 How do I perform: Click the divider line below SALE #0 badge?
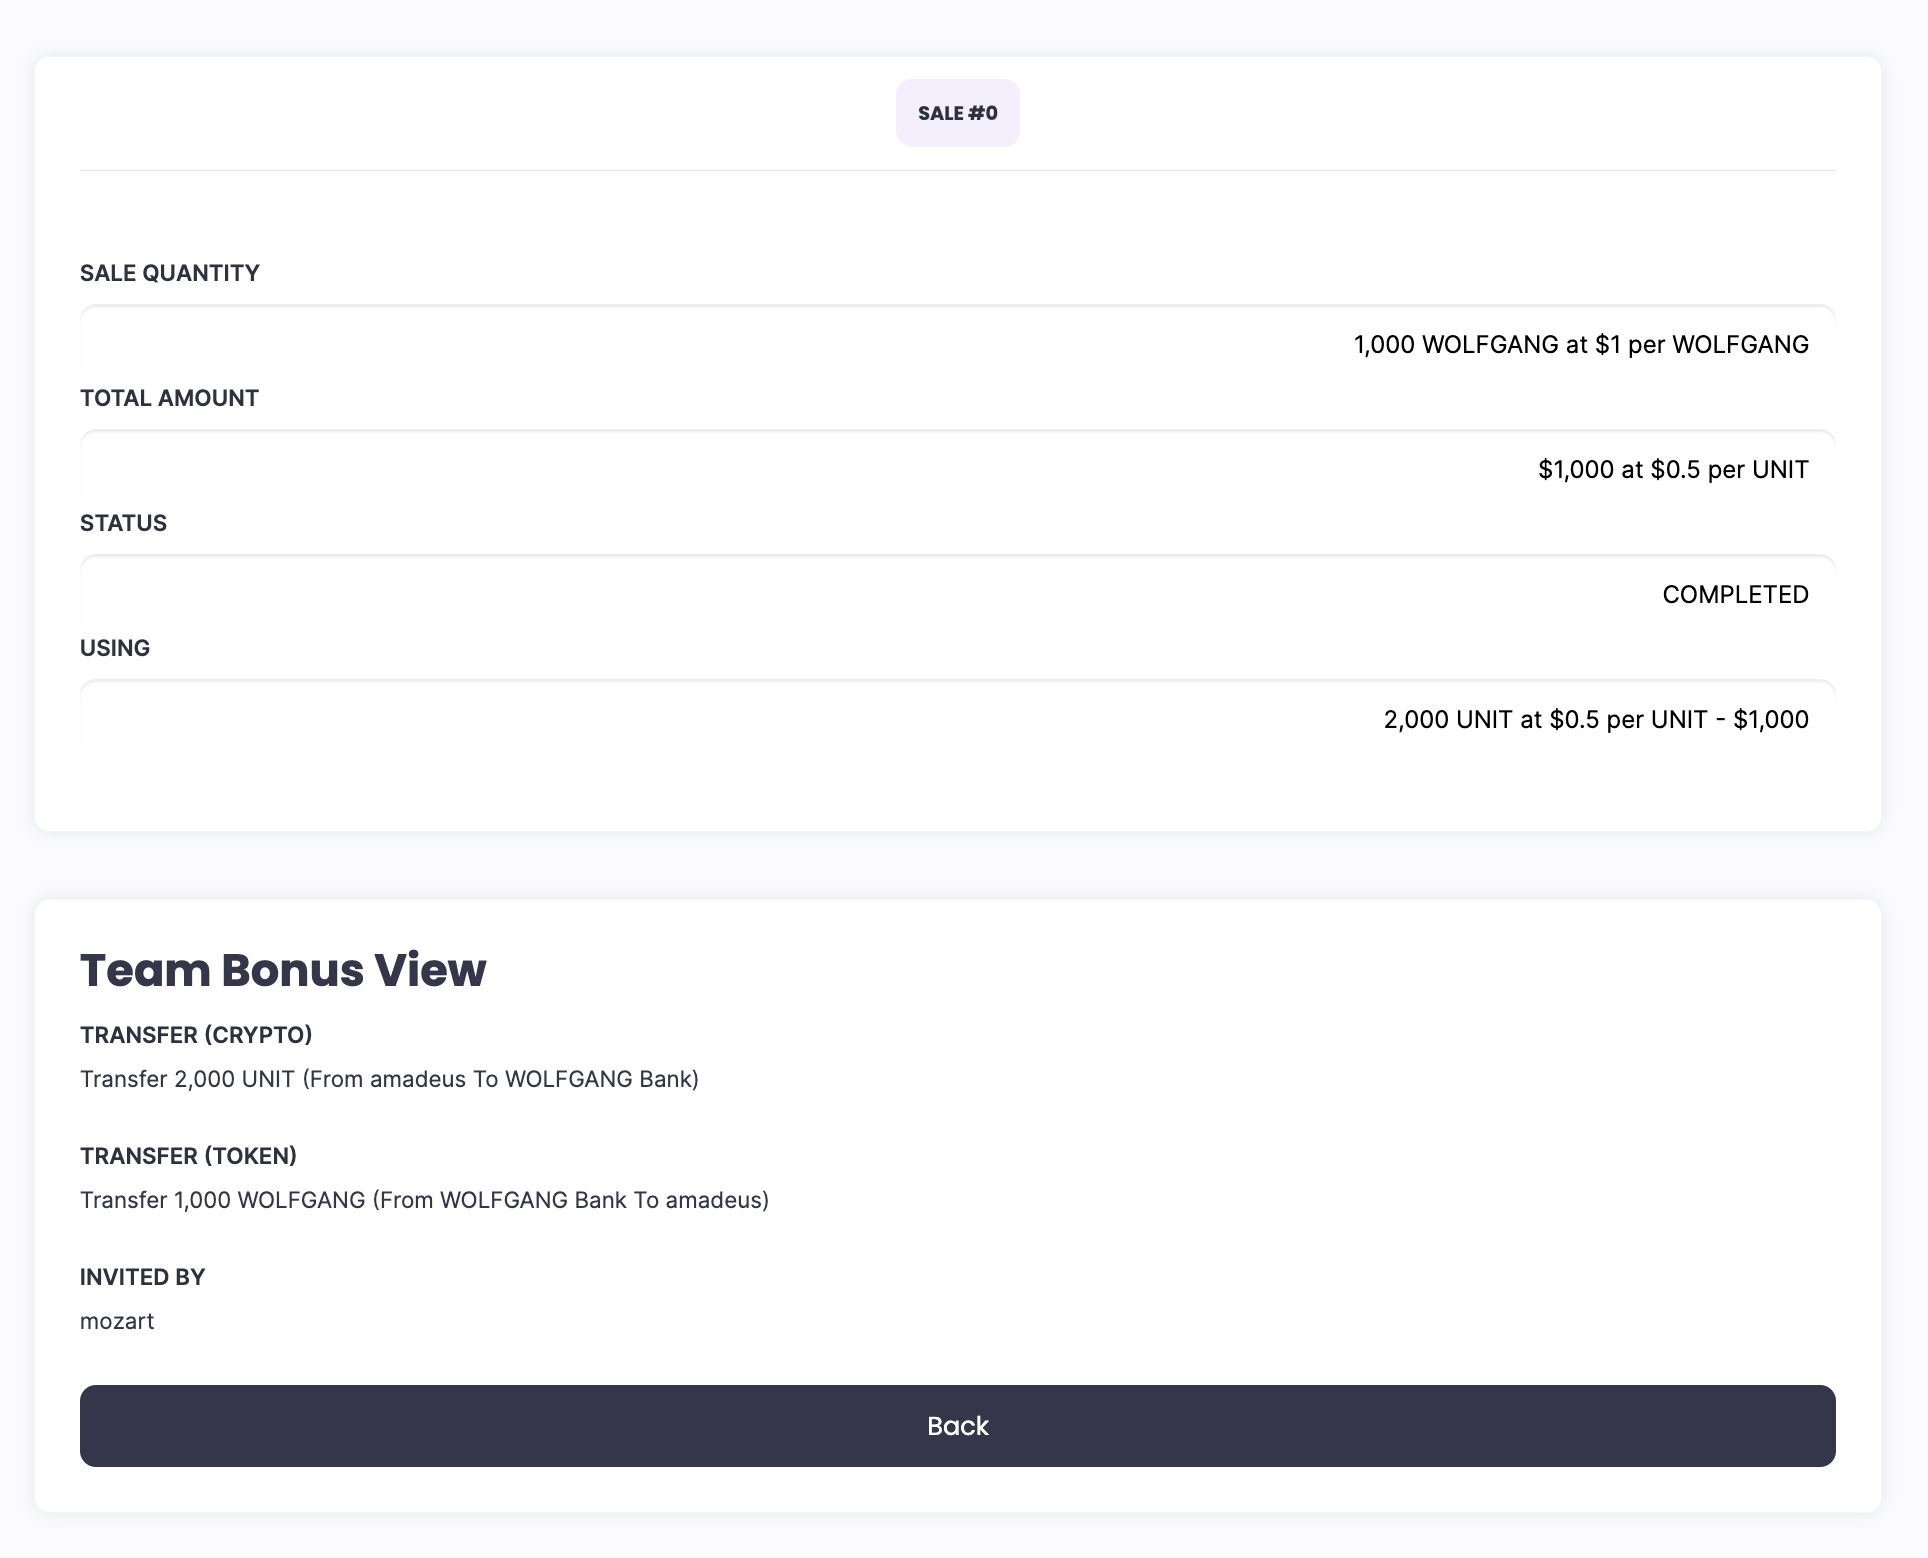957,171
